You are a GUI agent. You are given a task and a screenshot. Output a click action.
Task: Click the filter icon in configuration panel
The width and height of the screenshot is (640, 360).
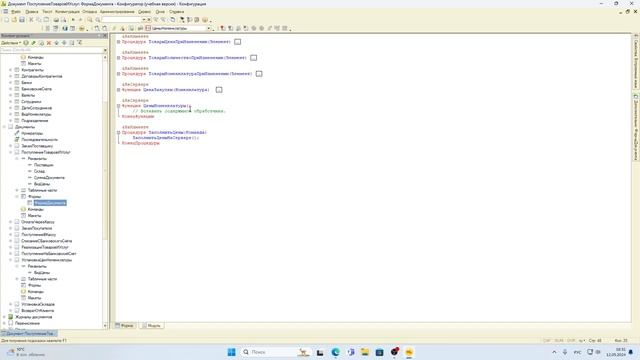pyautogui.click(x=80, y=42)
